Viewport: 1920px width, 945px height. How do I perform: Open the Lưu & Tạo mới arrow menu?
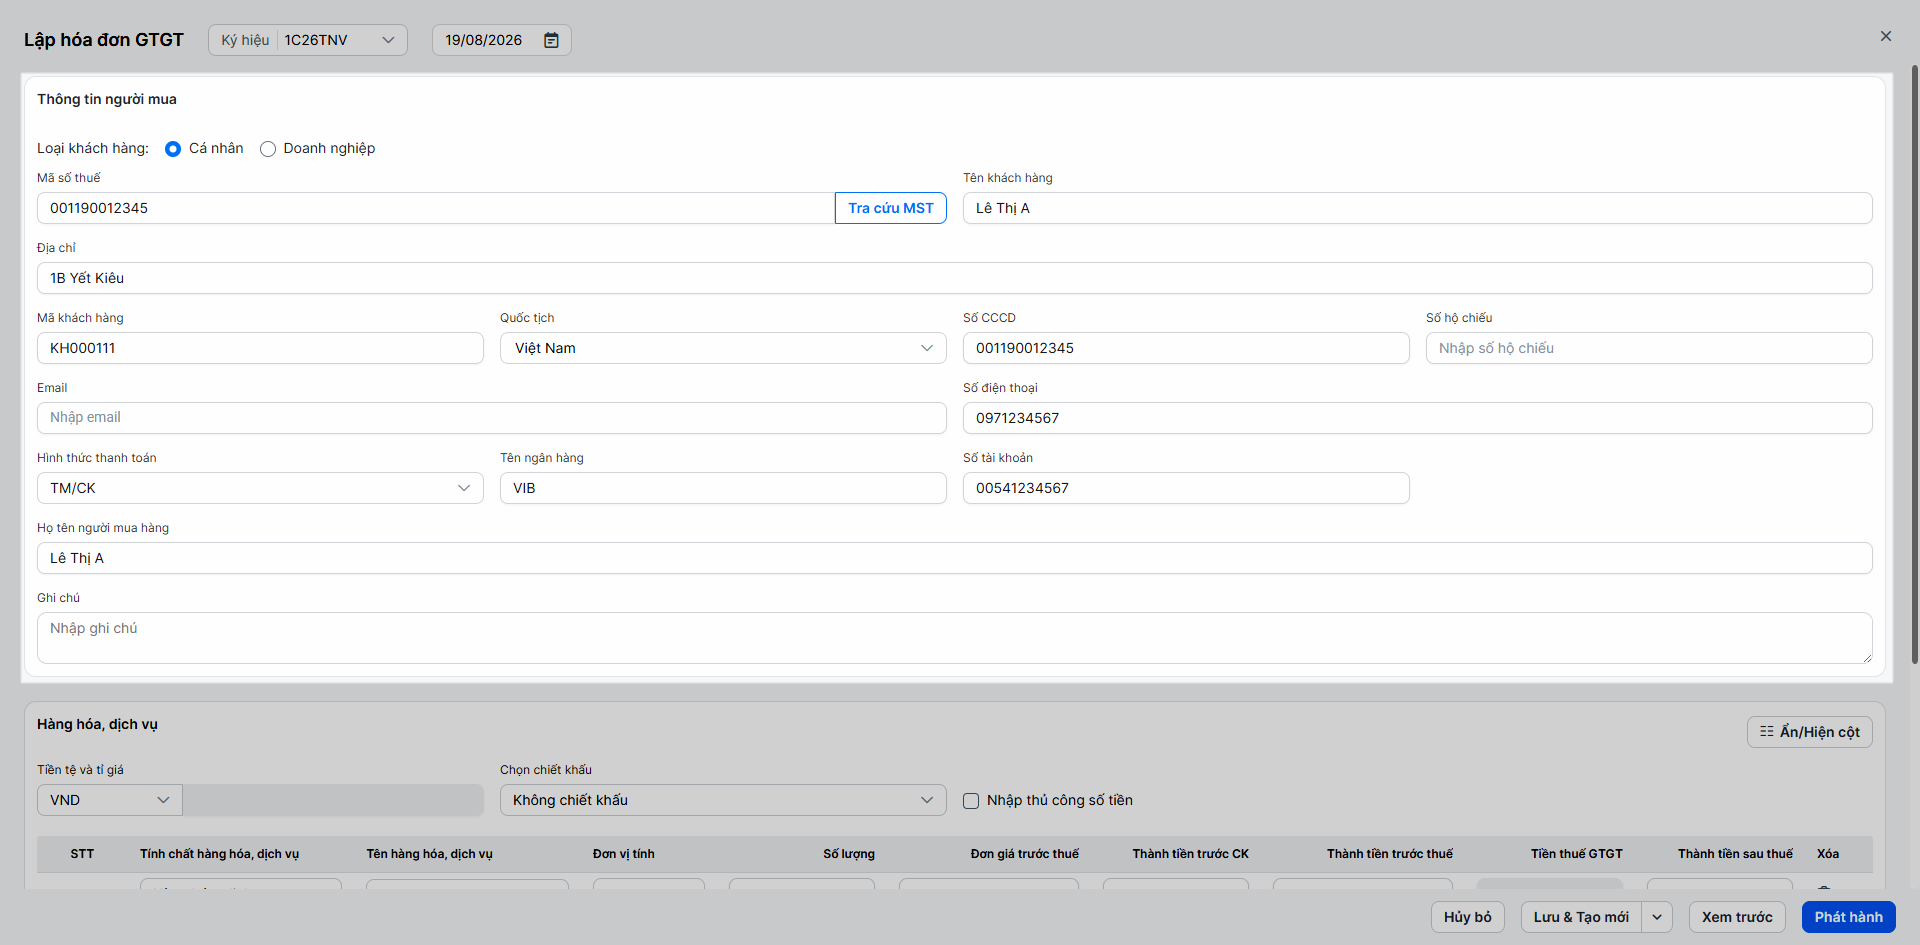(1657, 917)
